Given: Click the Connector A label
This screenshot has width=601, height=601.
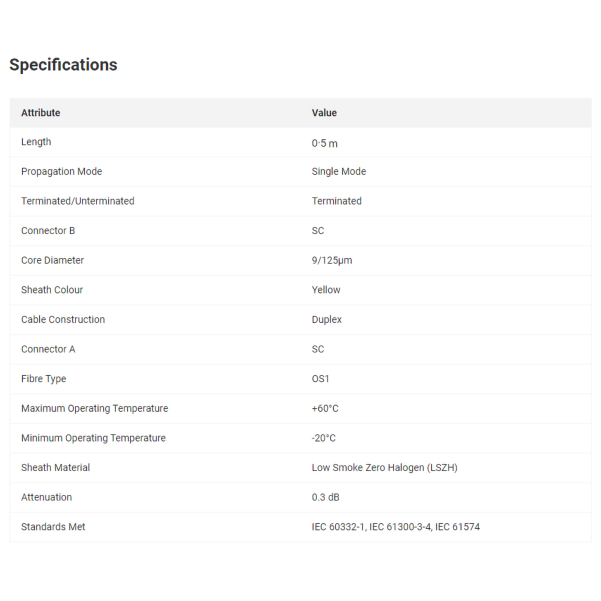Looking at the screenshot, I should click(x=48, y=349).
